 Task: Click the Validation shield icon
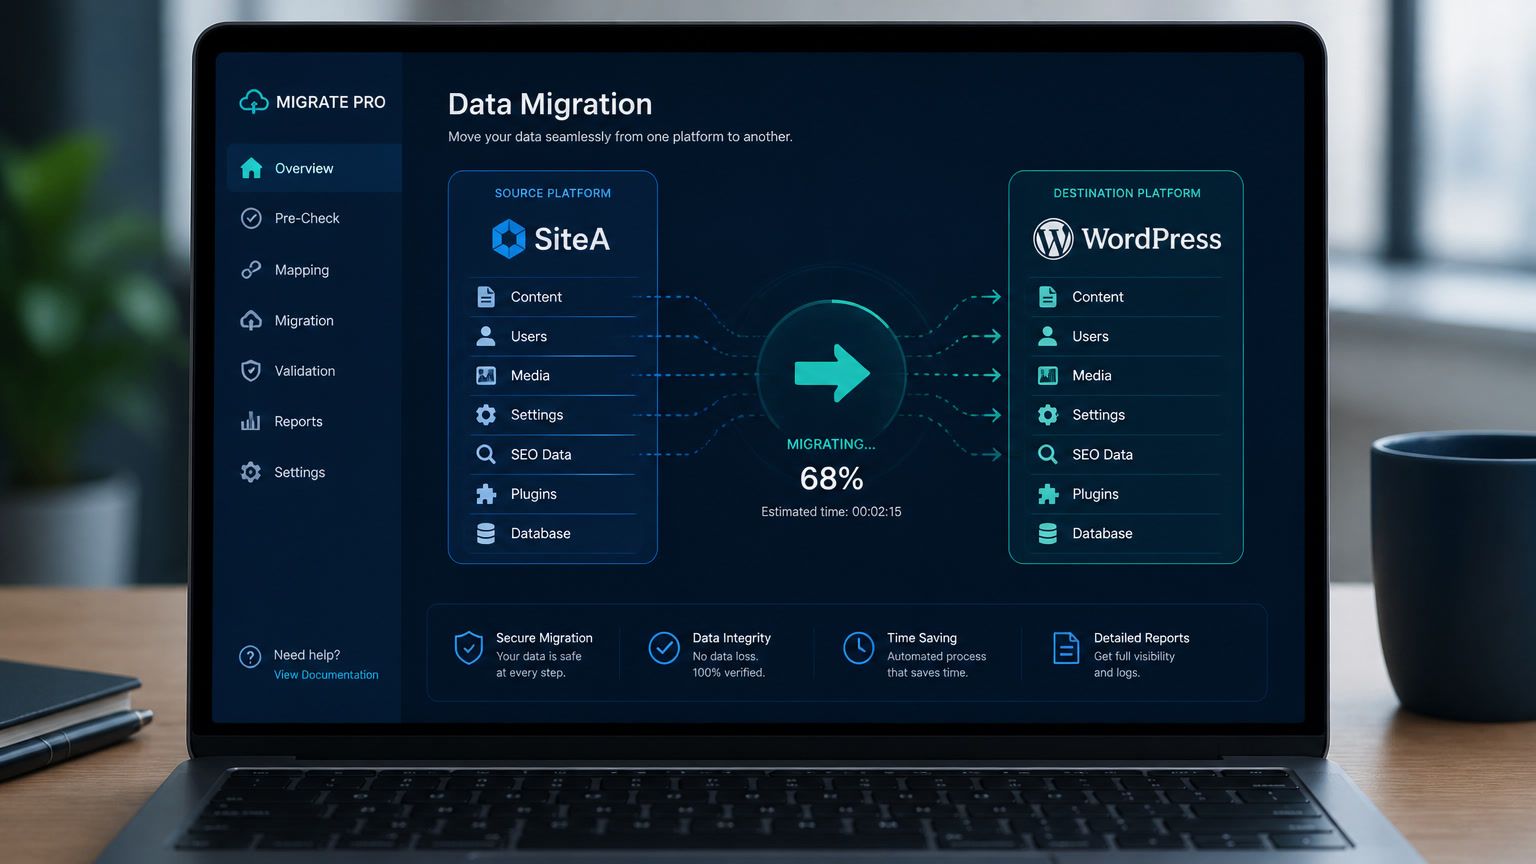251,371
